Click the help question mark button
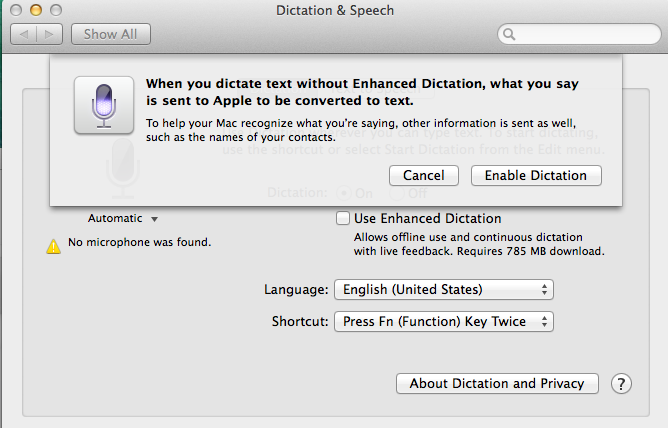 pos(621,384)
